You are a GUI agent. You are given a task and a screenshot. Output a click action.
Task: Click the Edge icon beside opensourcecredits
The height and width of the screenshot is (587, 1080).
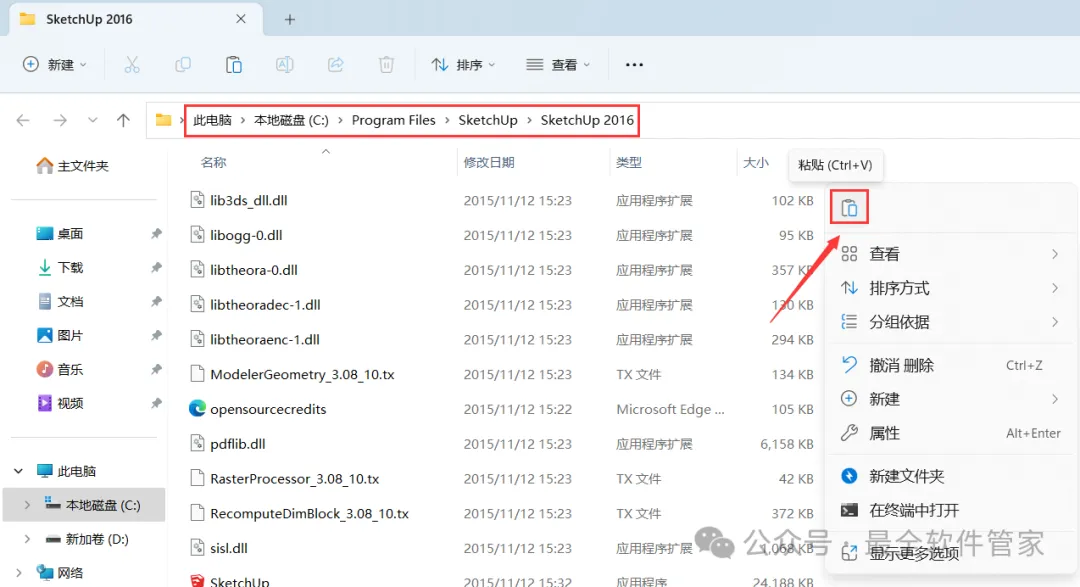pyautogui.click(x=197, y=409)
